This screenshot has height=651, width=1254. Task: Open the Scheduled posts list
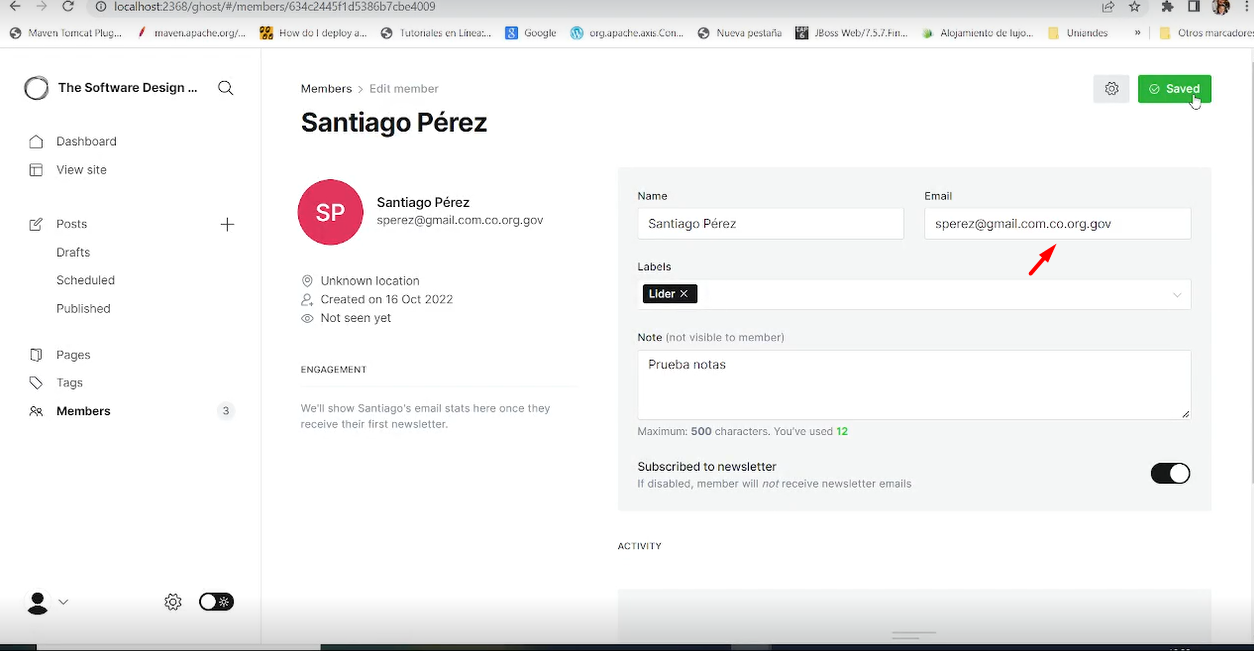pos(85,280)
